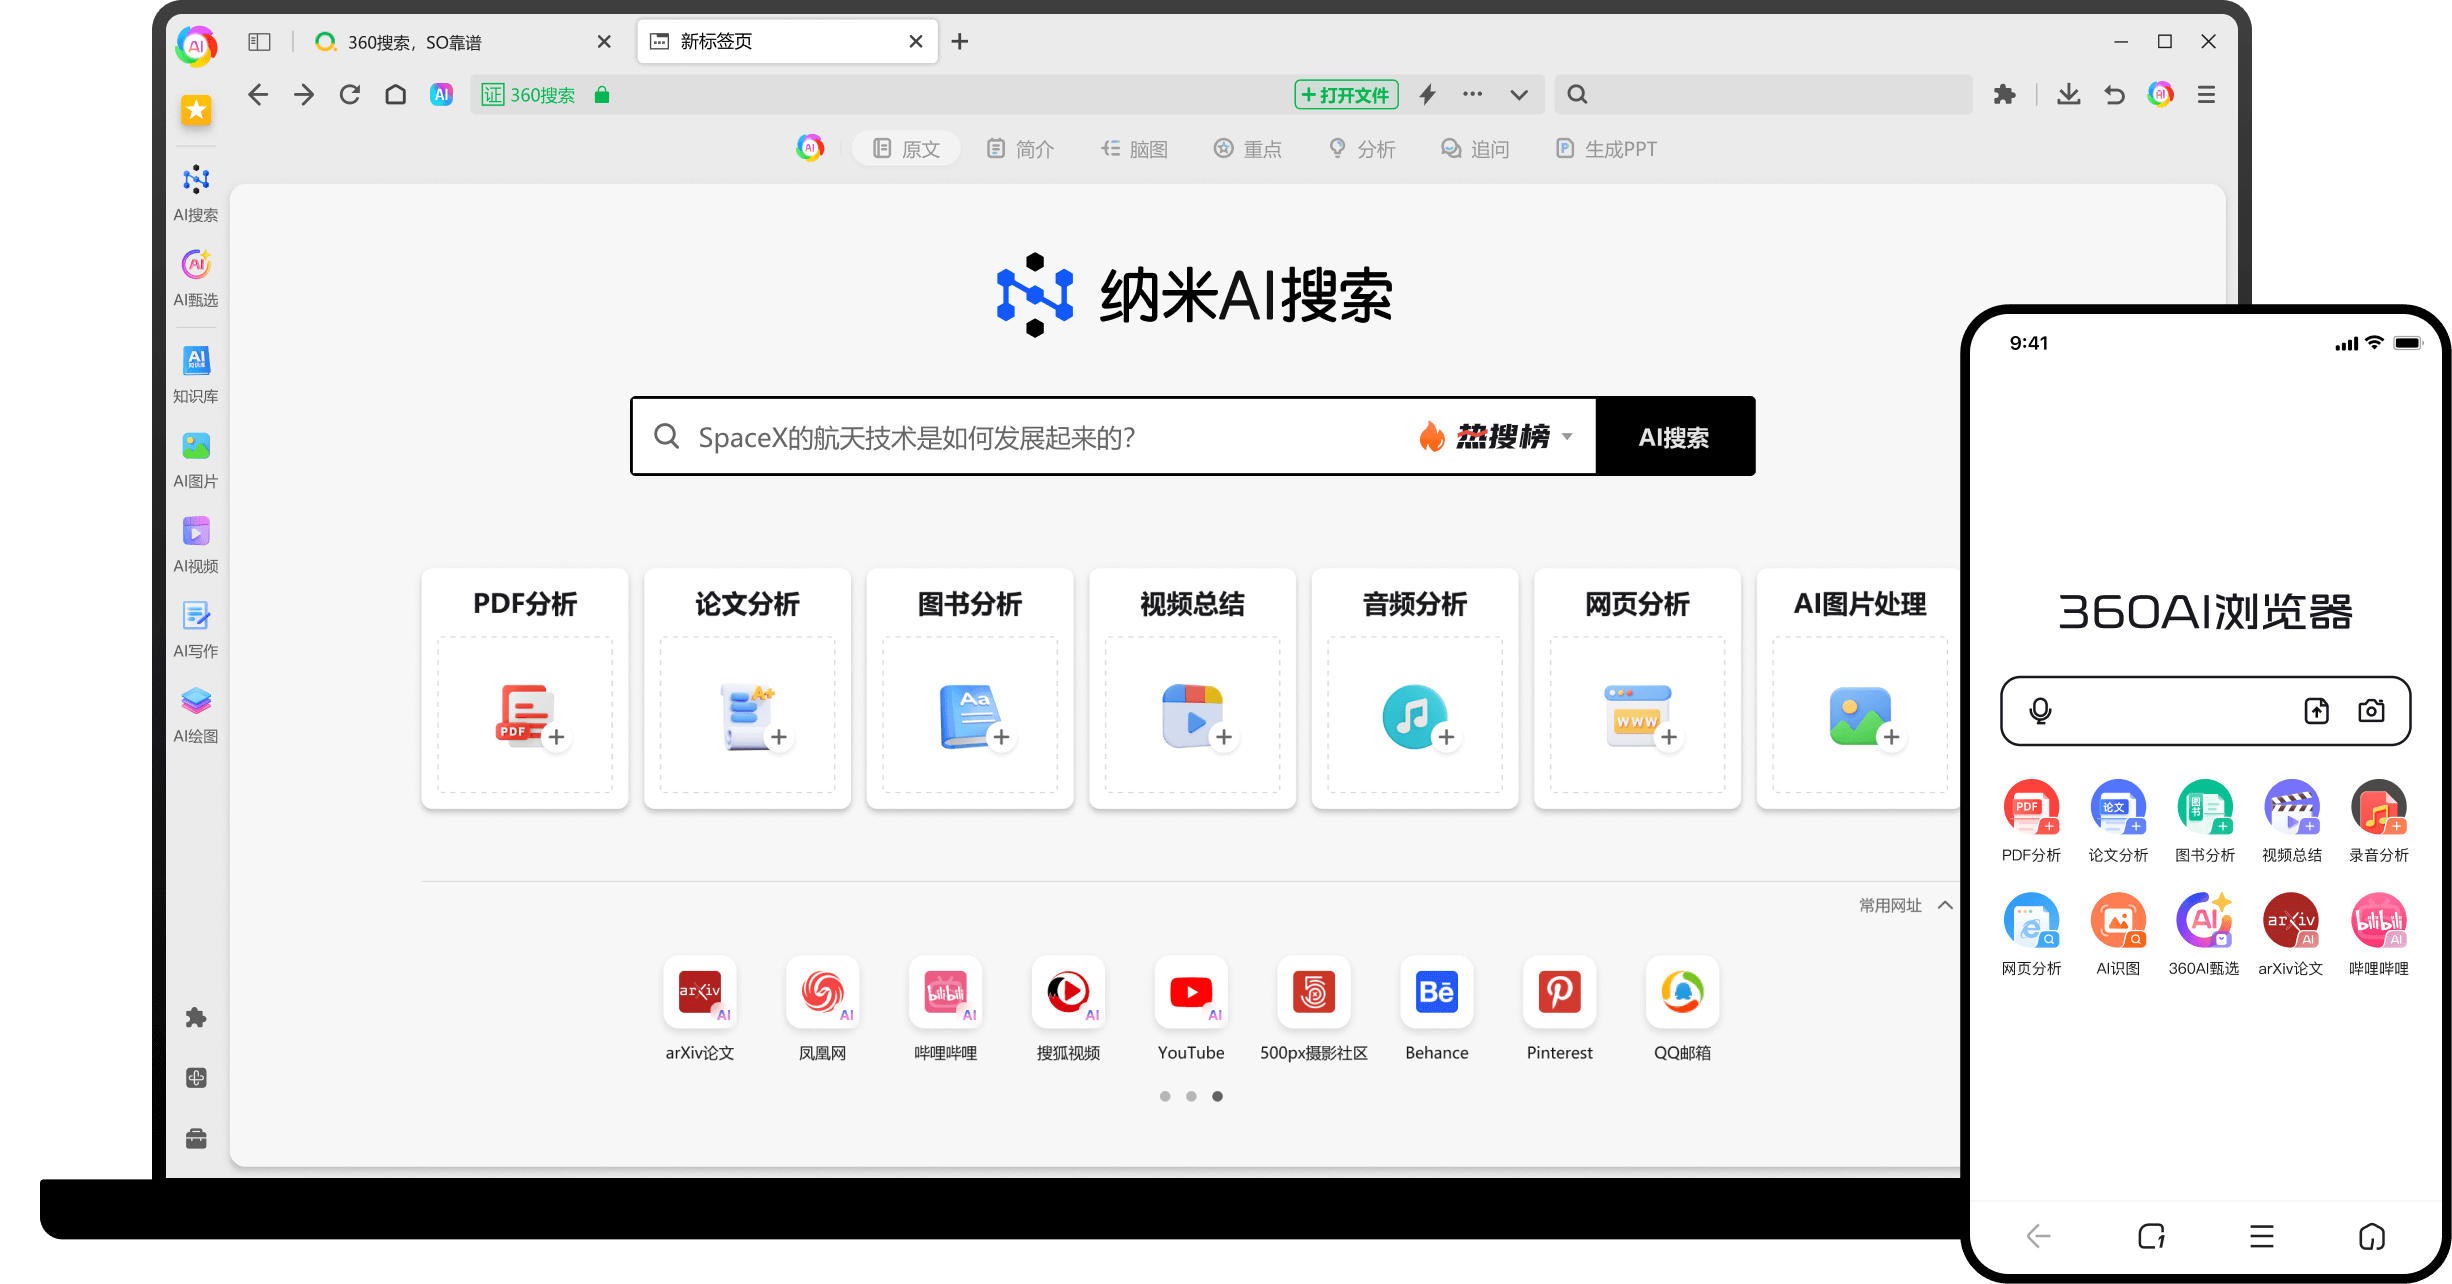Select the first page dot indicator

(x=1165, y=1096)
